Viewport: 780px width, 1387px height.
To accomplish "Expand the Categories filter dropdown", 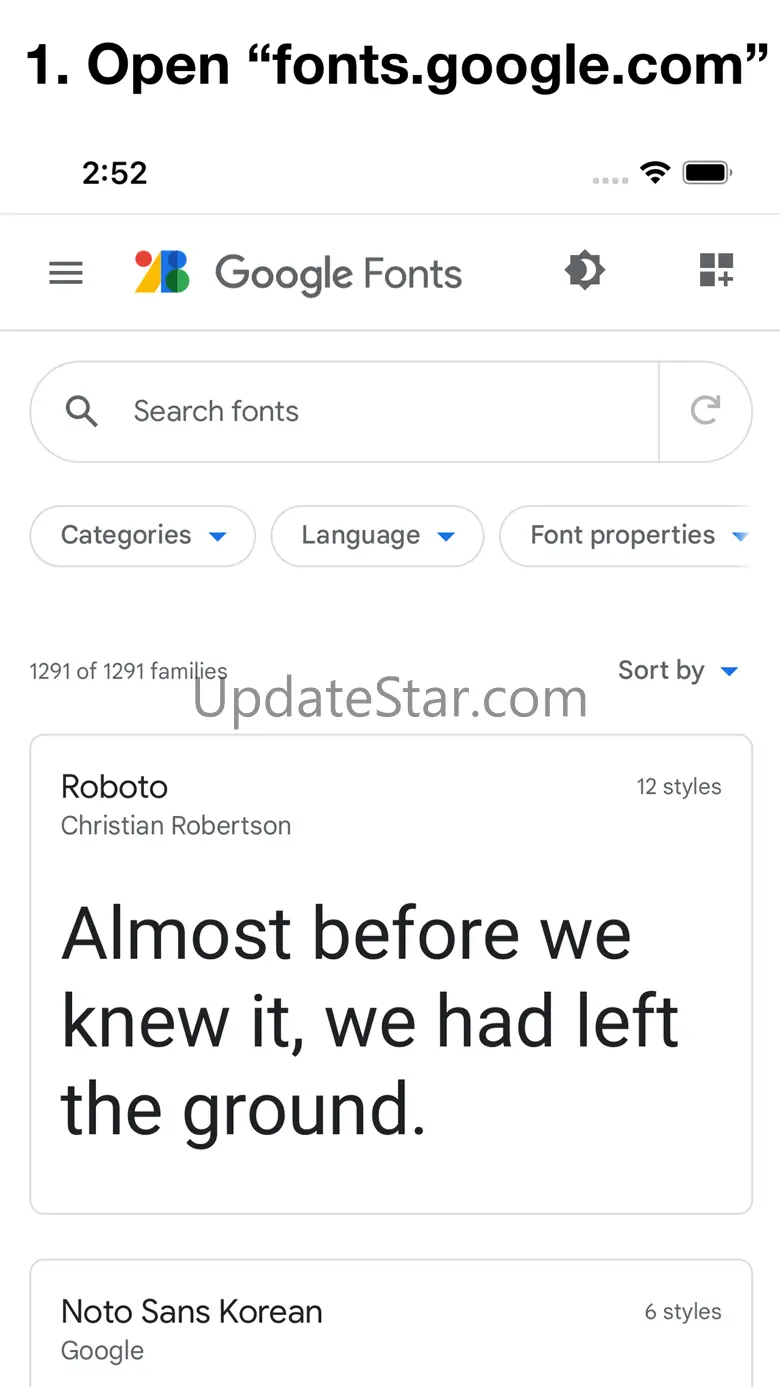I will [143, 536].
